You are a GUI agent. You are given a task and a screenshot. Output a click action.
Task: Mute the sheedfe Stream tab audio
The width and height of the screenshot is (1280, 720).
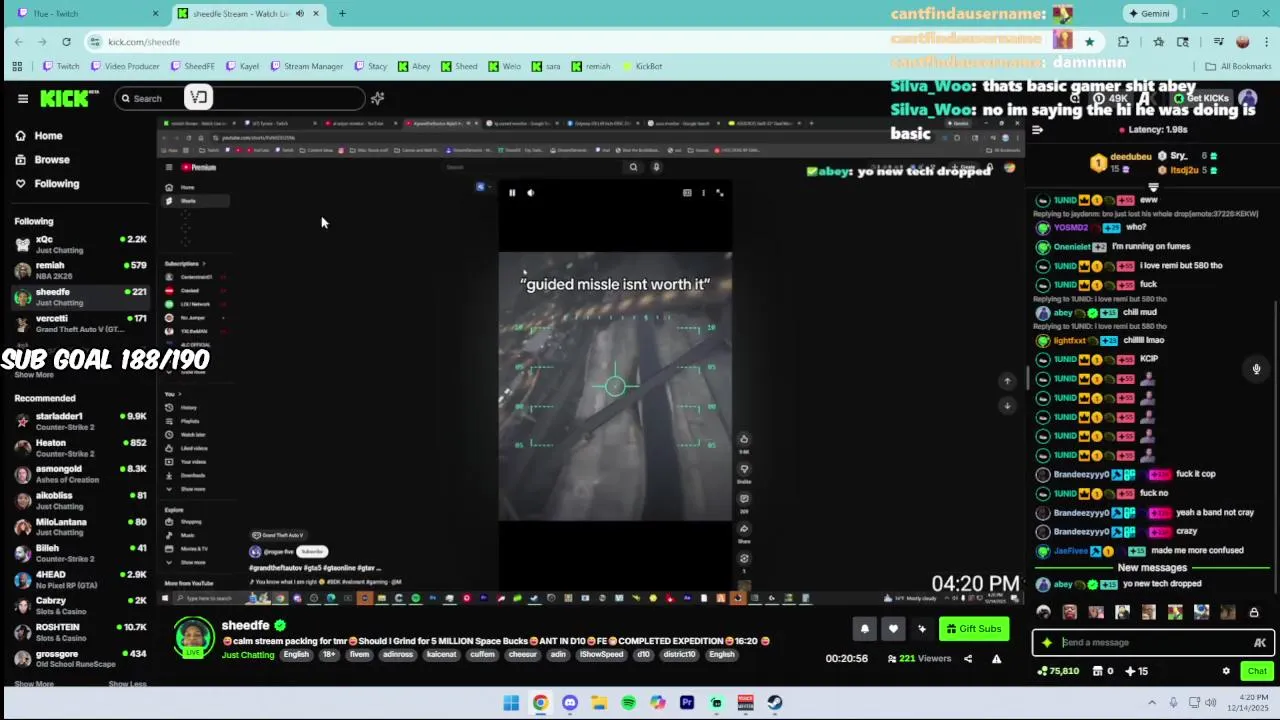301,13
